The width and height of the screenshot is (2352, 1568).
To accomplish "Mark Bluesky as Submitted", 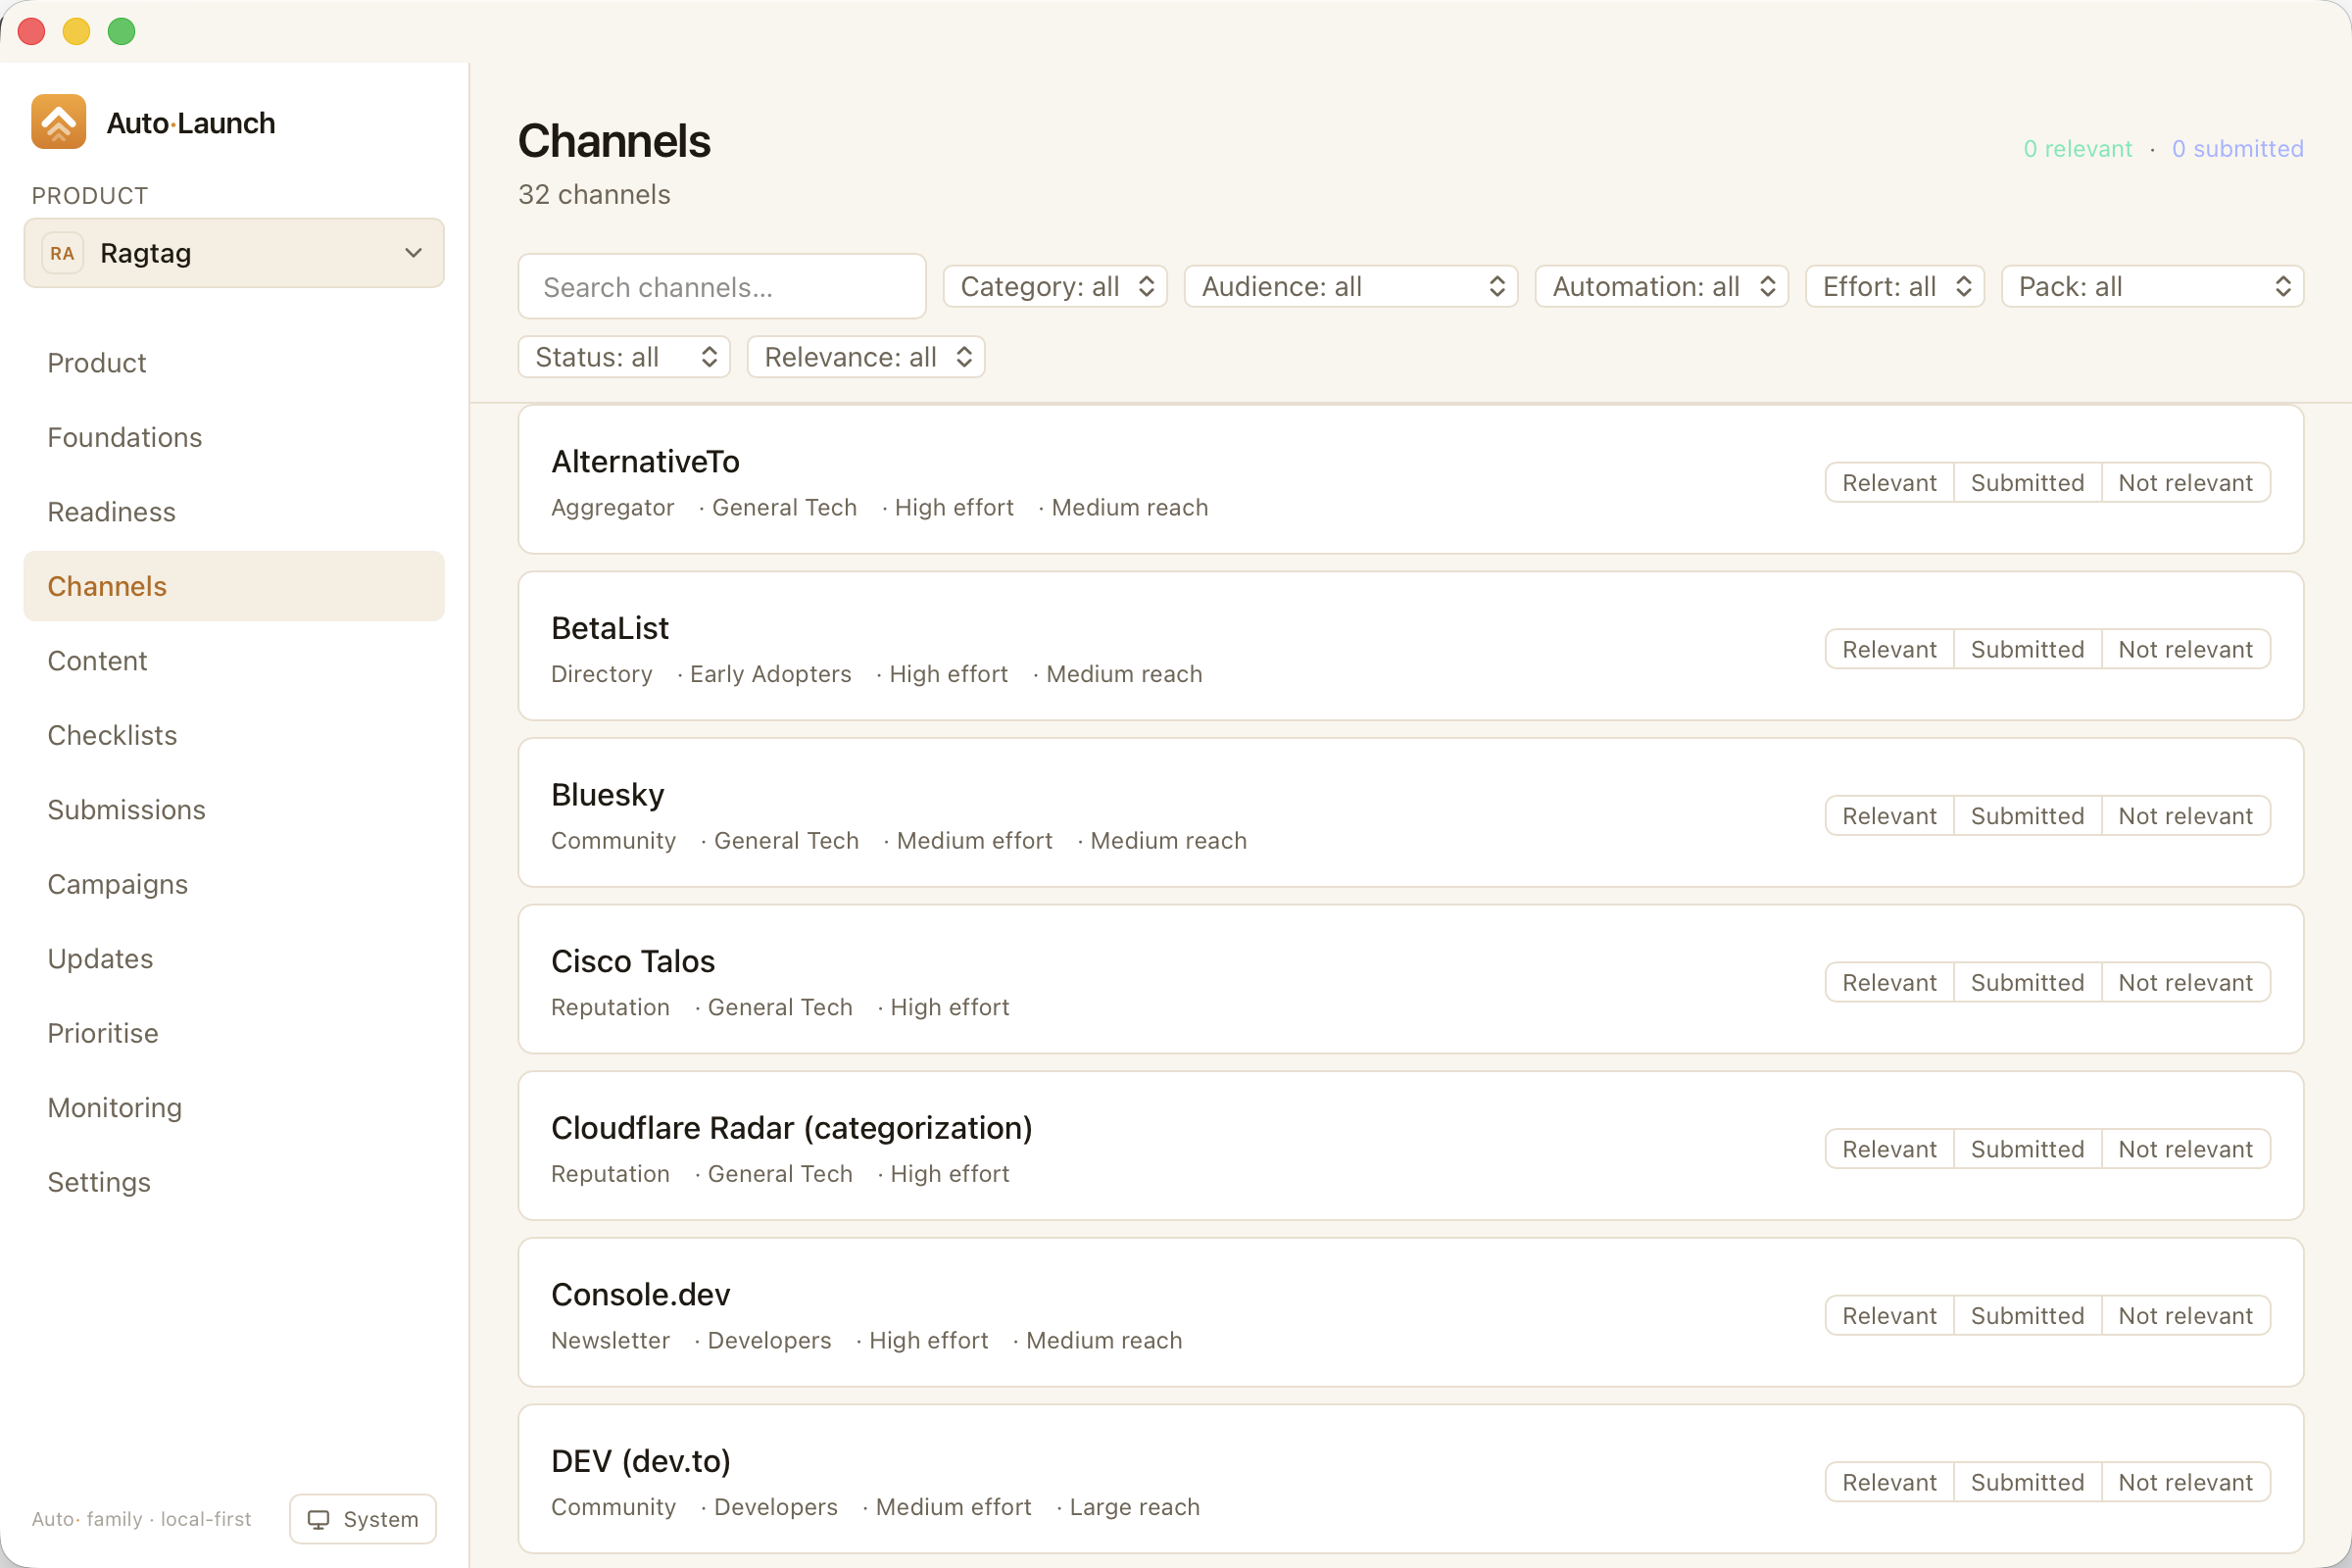I will pos(2027,816).
